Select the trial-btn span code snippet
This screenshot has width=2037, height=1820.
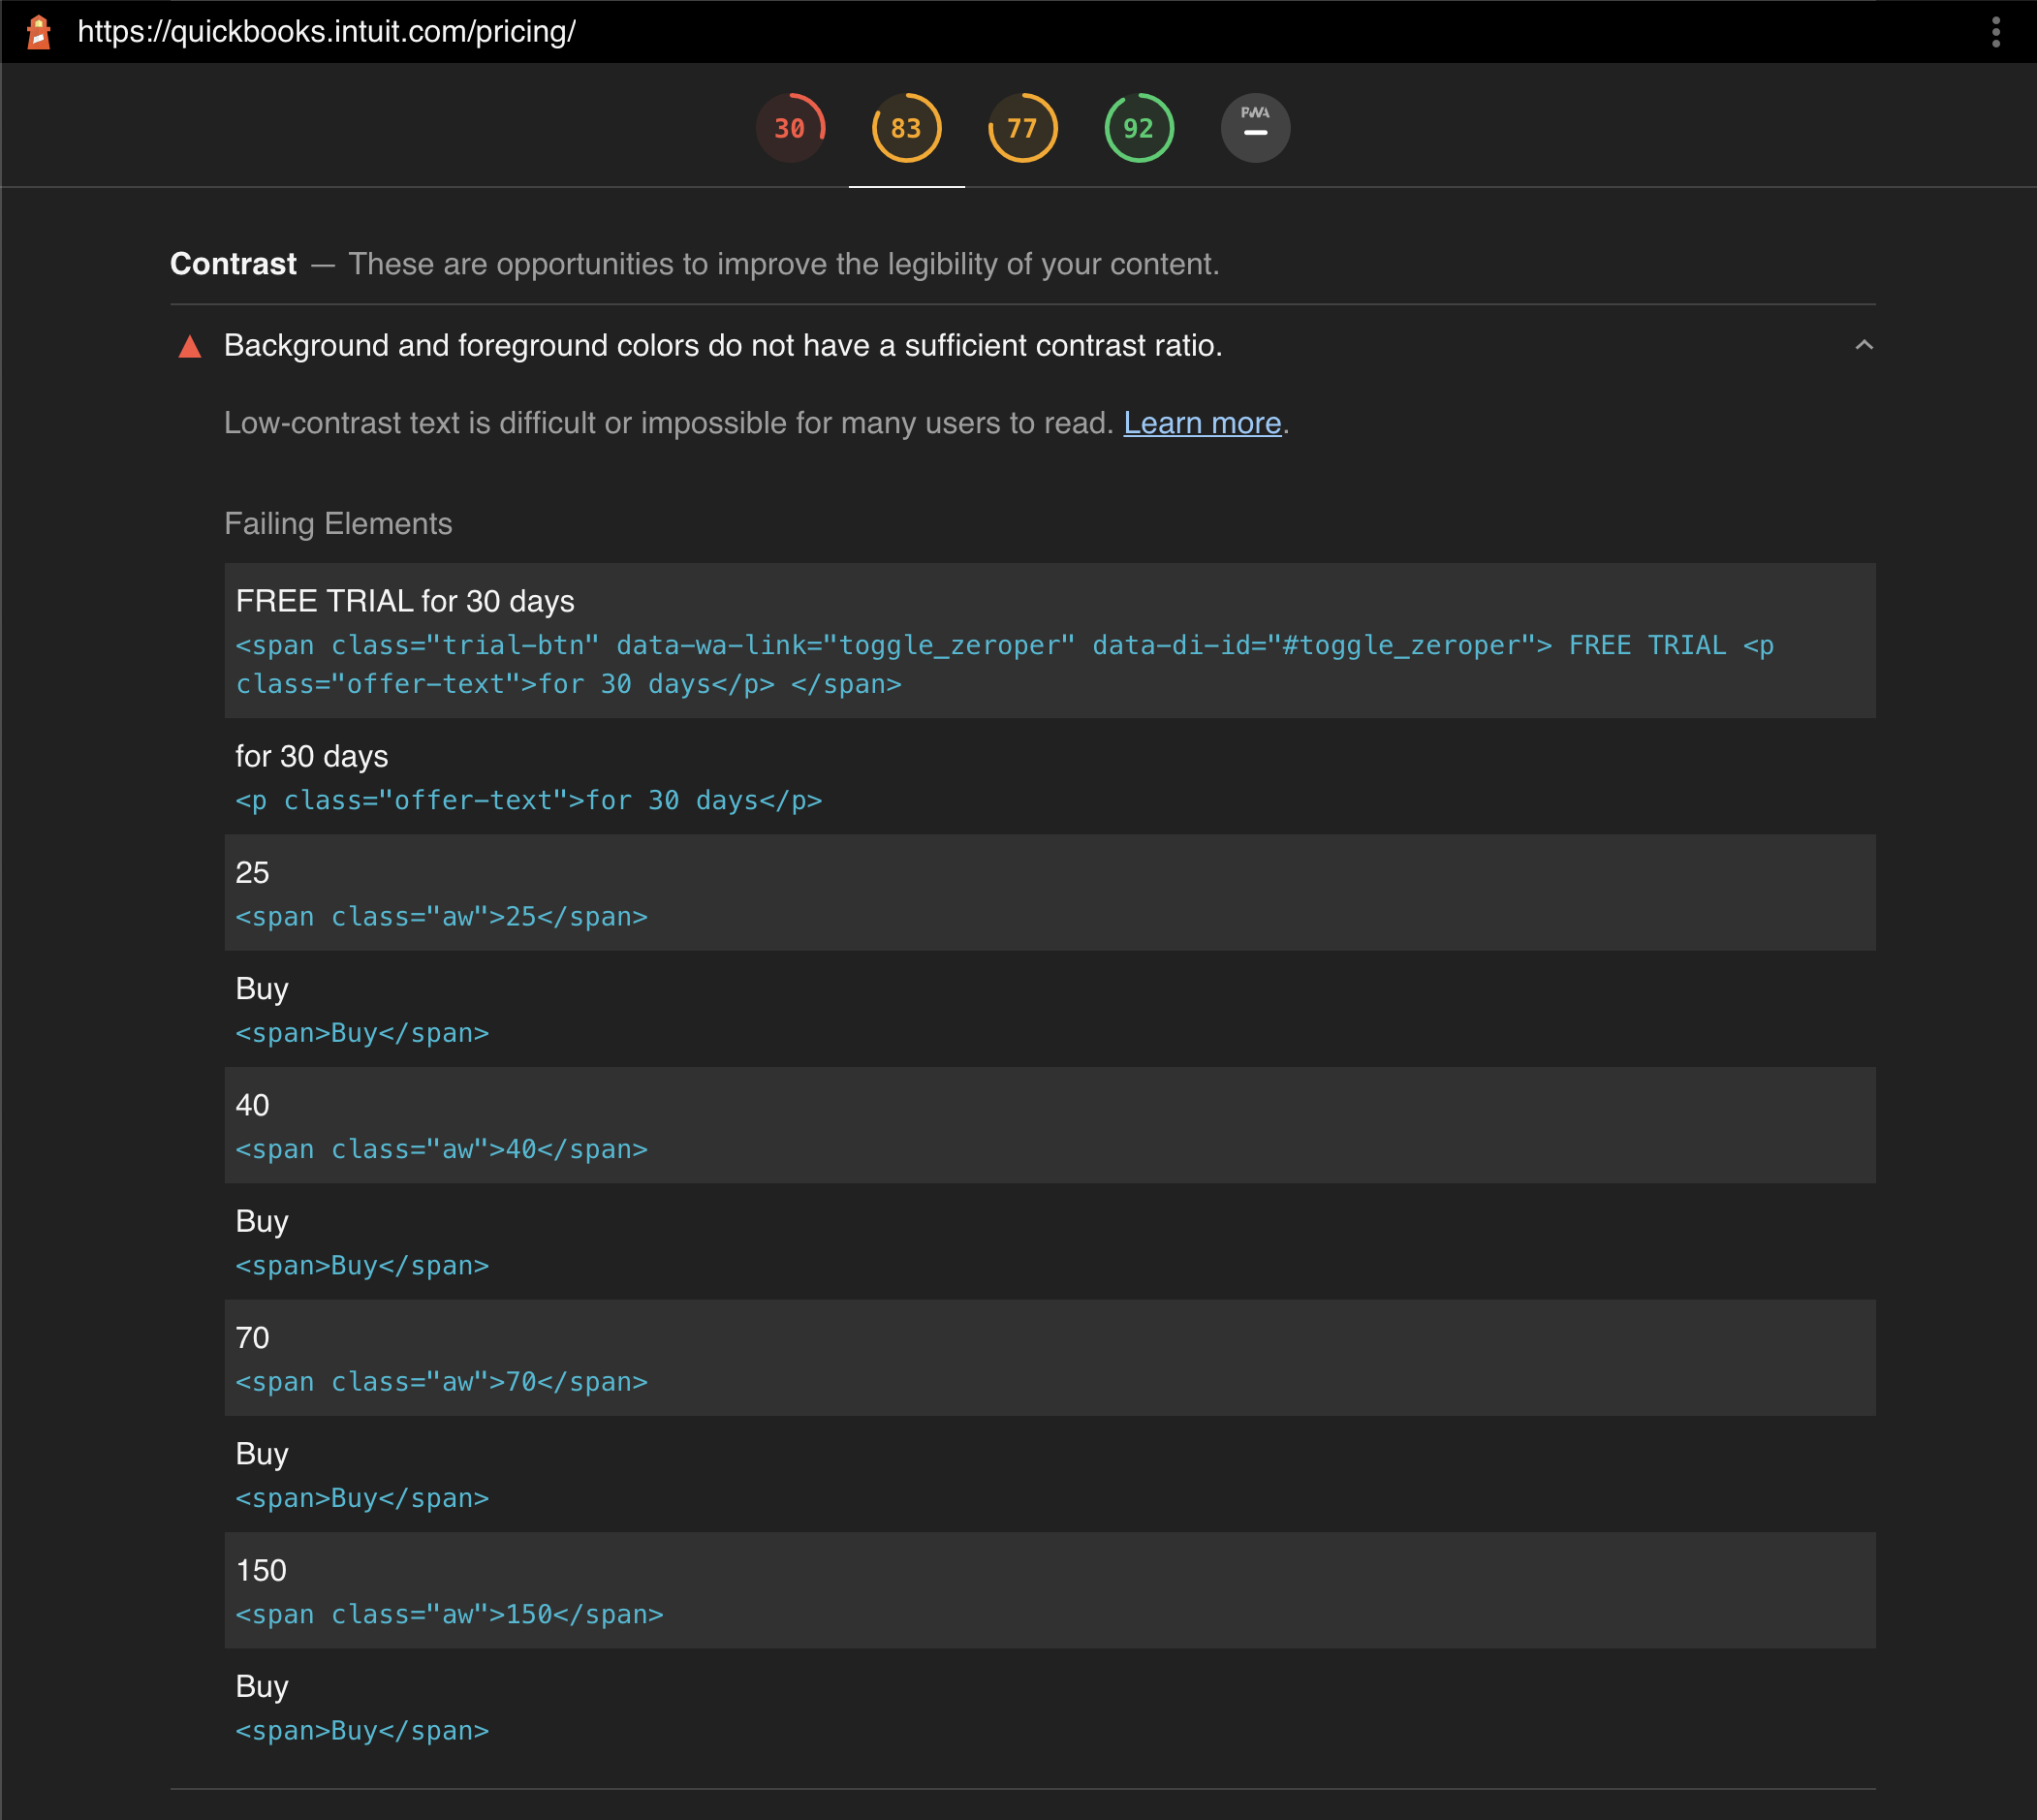point(1004,664)
